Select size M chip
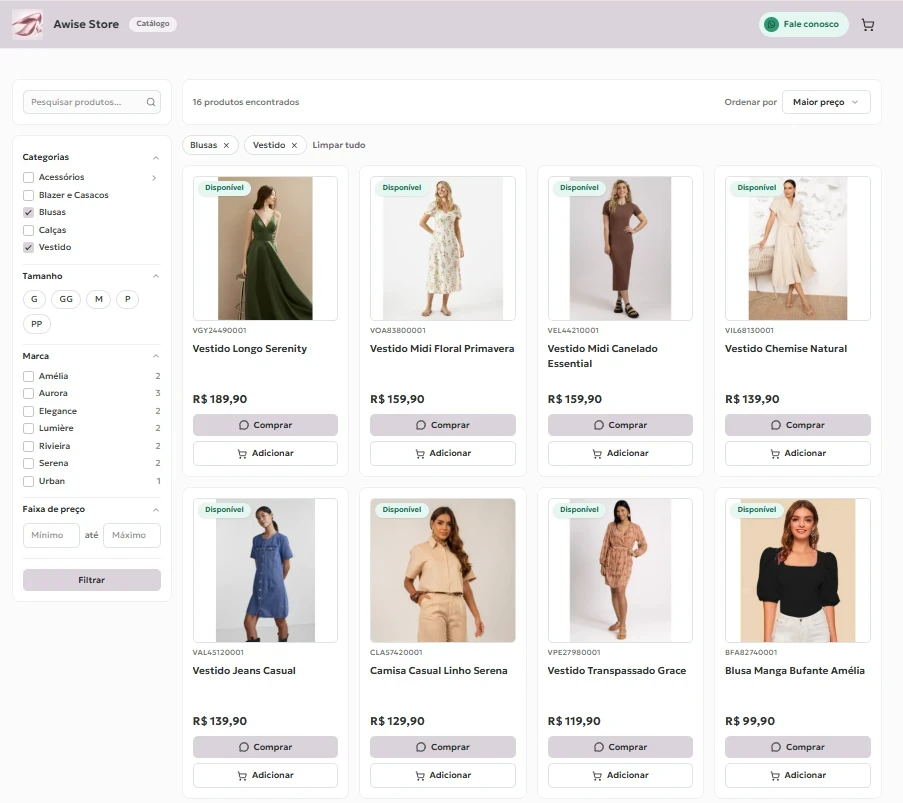The image size is (903, 803). 98,300
